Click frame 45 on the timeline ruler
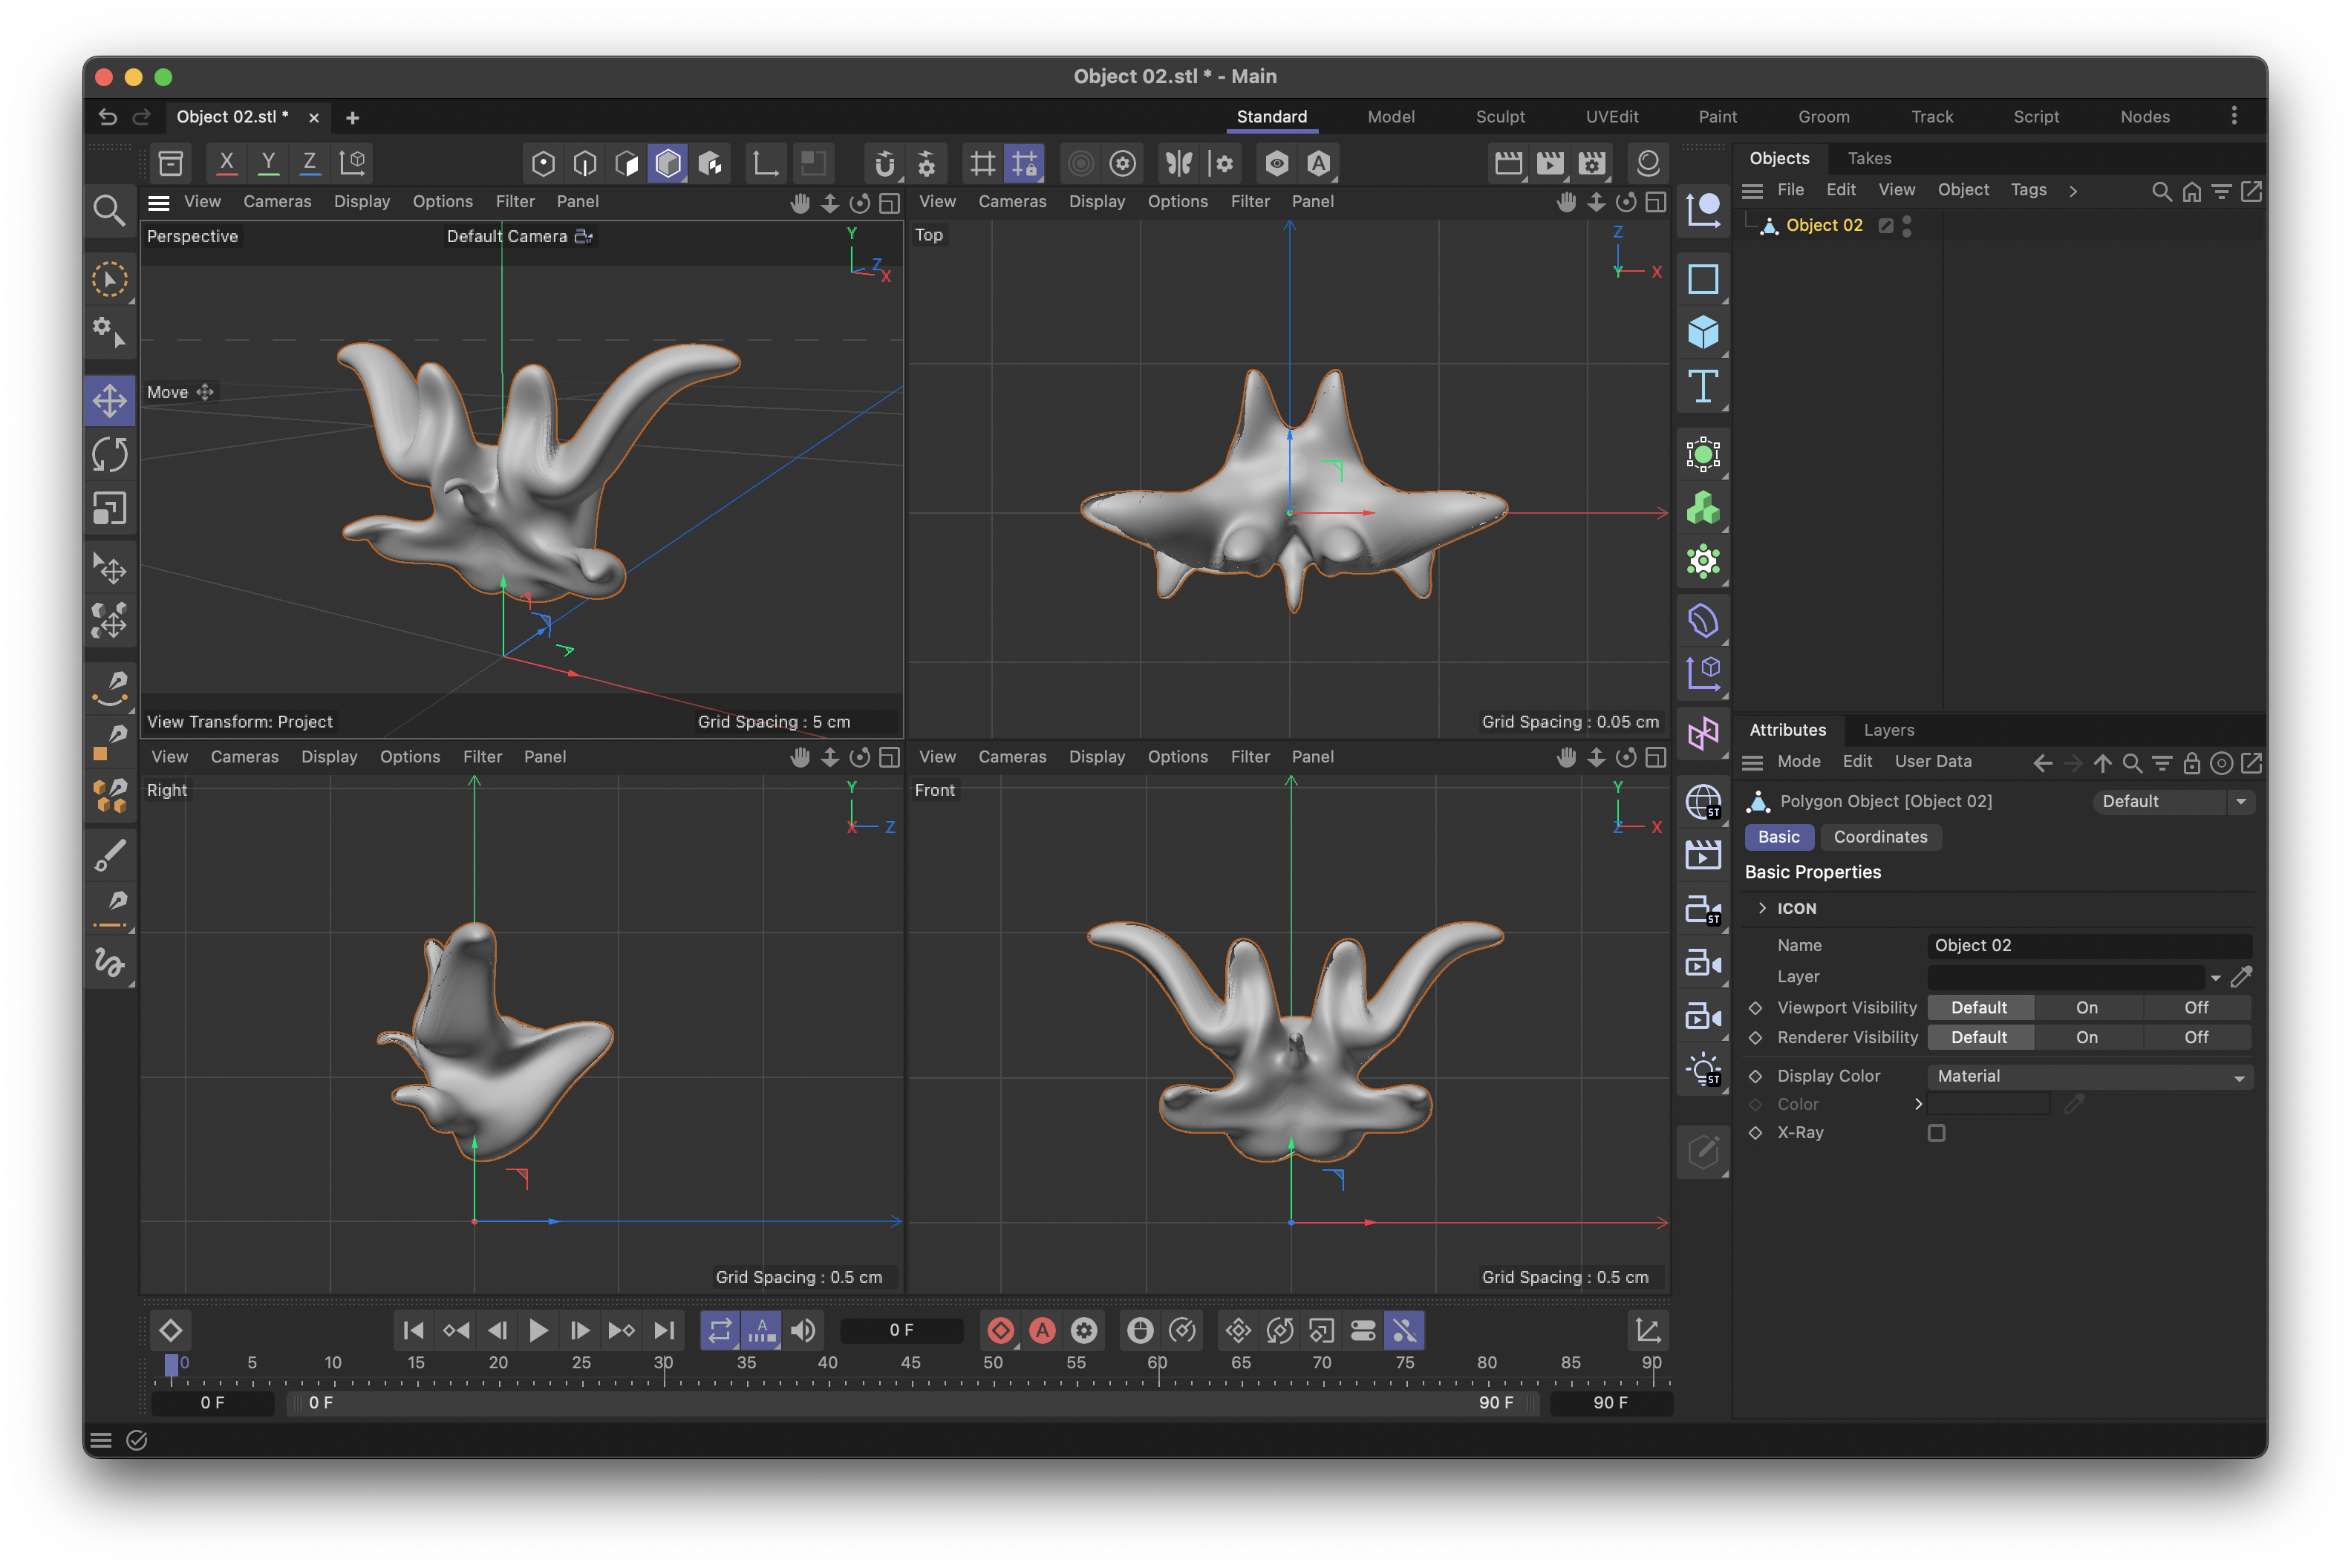This screenshot has height=1568, width=2351. coord(910,1363)
